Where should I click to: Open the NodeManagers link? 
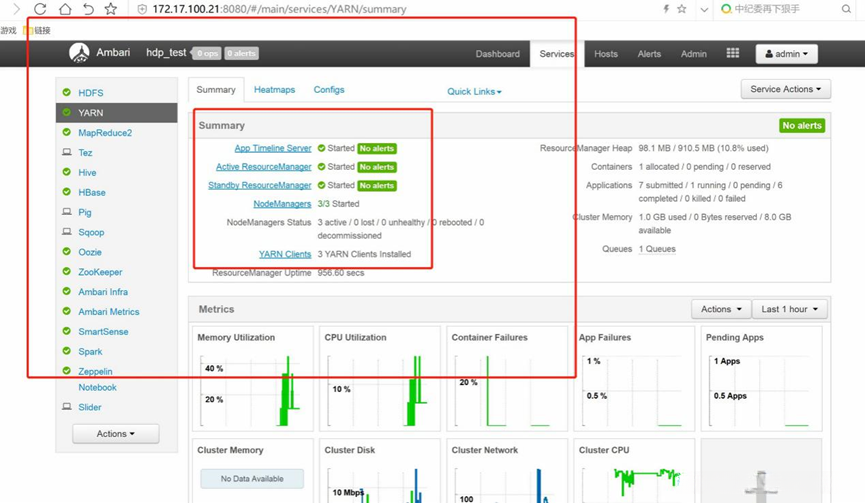(282, 204)
